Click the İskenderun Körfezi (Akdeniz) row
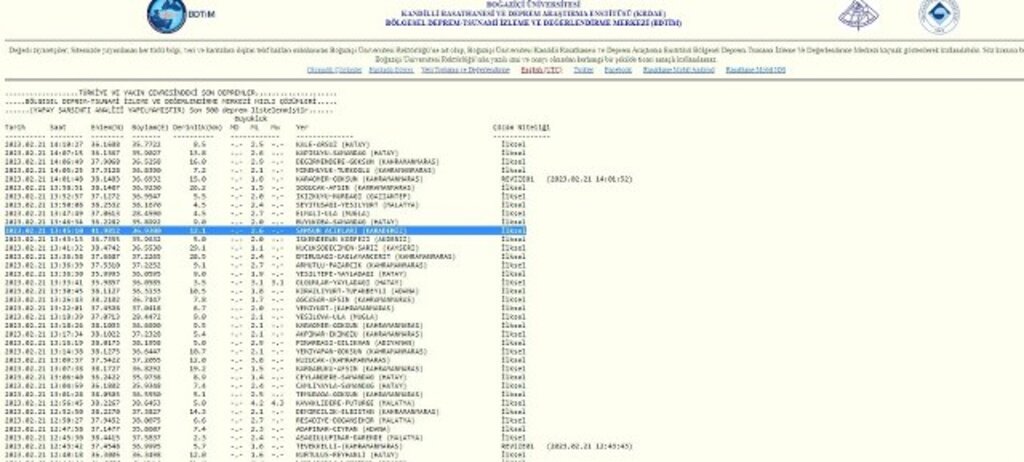 coord(265,239)
